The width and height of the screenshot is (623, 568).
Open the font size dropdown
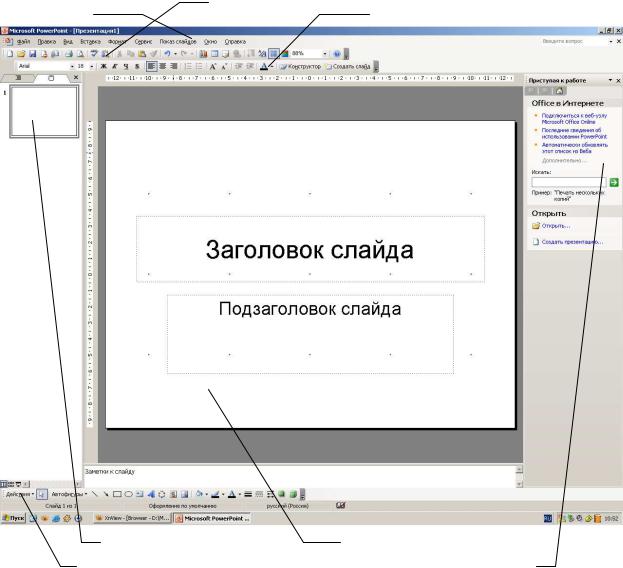[x=91, y=66]
